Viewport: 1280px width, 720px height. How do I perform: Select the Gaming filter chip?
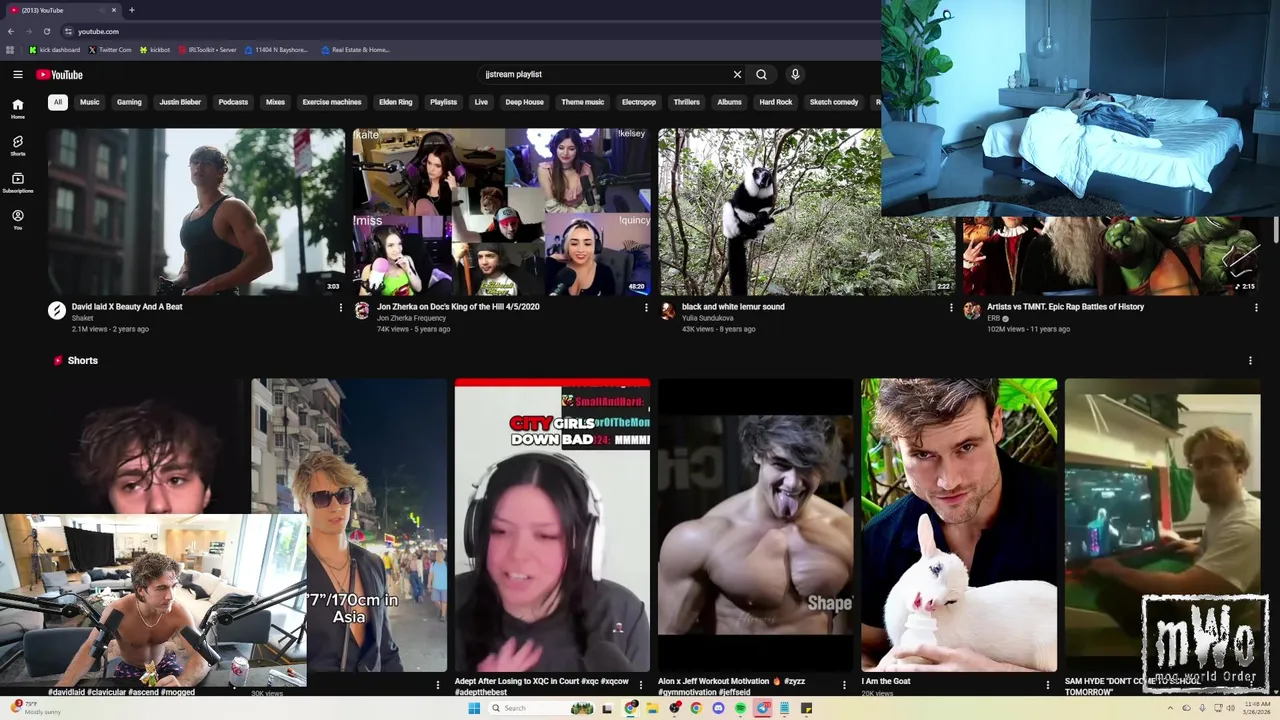coord(129,102)
